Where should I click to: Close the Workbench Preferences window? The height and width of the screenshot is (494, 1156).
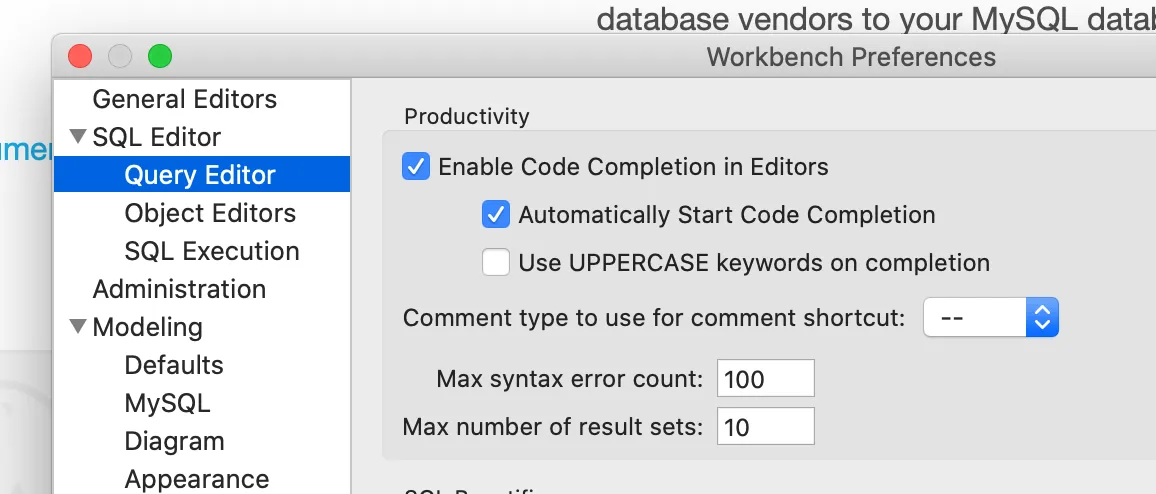[80, 56]
